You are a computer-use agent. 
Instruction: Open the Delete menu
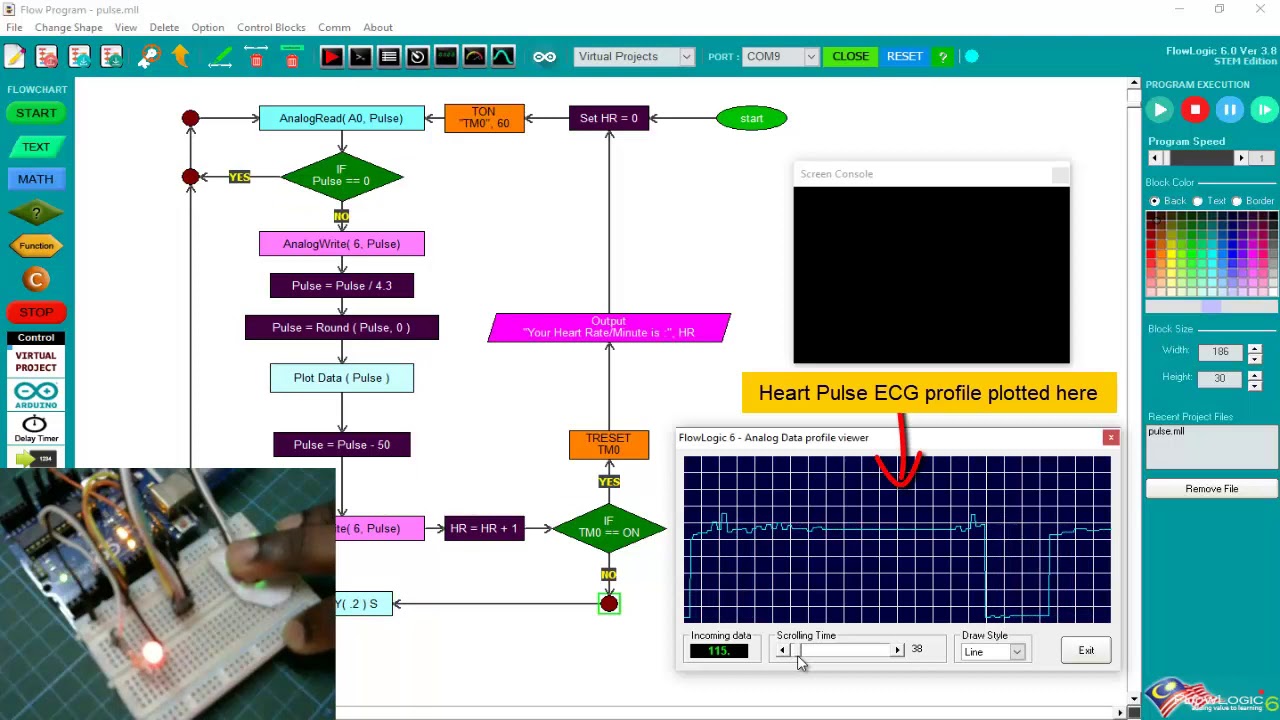(x=164, y=27)
